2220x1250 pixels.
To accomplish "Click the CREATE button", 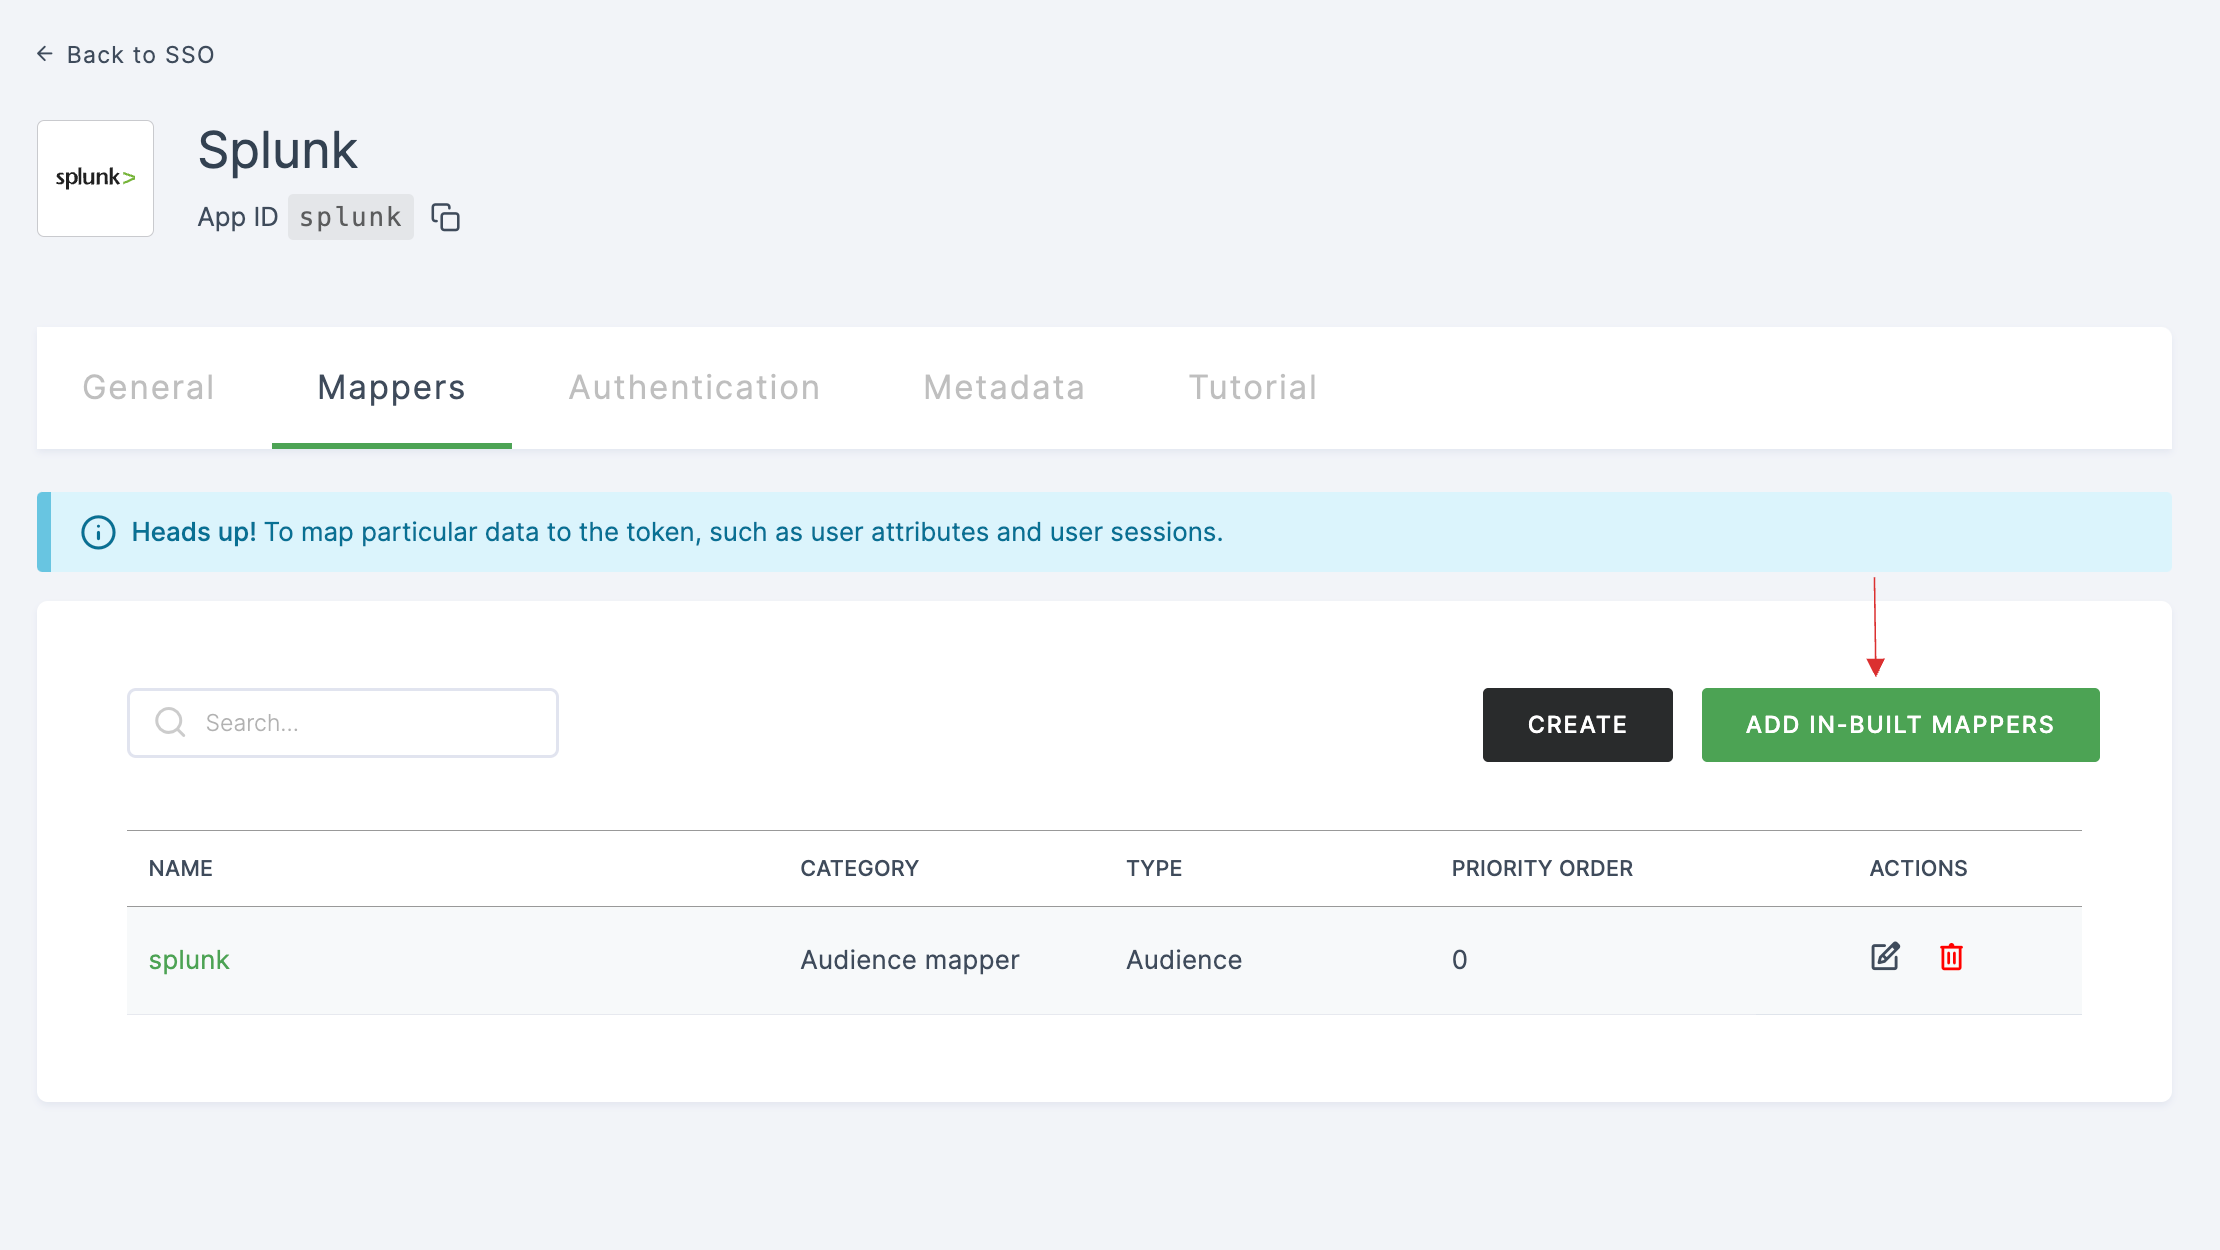I will point(1578,725).
